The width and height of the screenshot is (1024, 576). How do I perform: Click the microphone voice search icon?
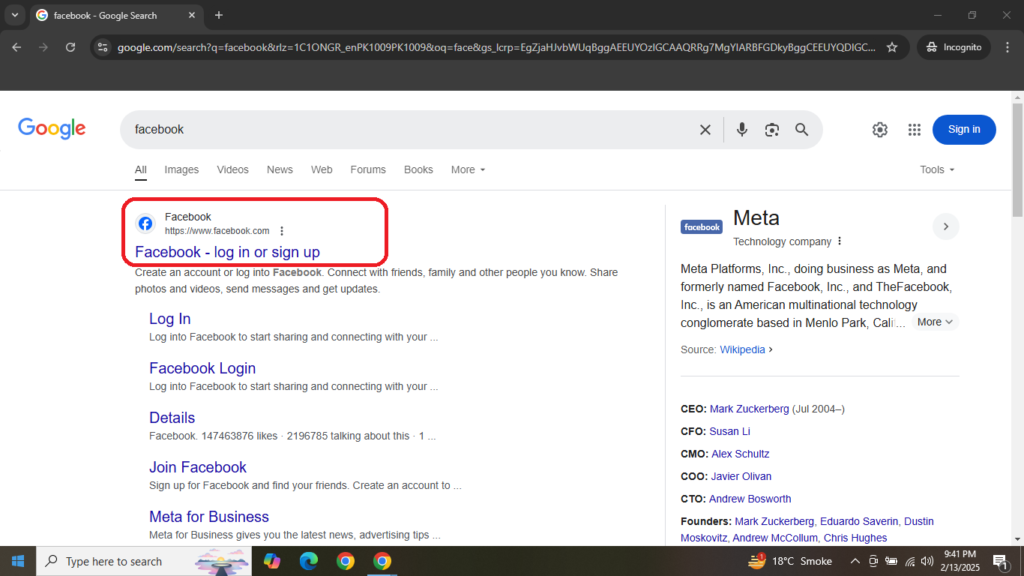click(x=741, y=129)
